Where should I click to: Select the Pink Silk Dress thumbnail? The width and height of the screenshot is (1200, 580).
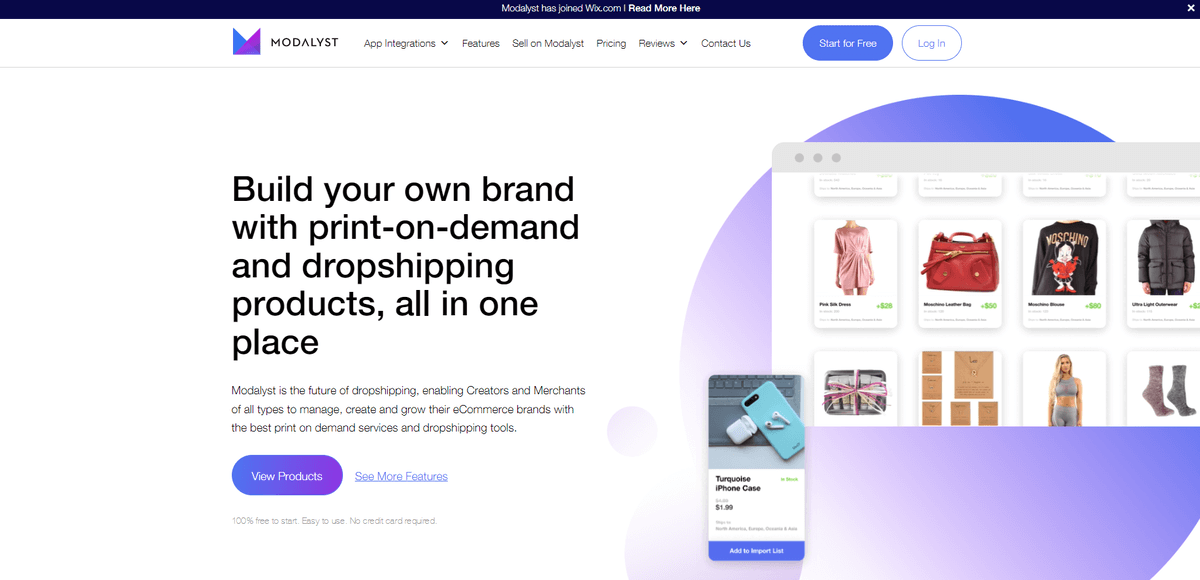[x=856, y=258]
